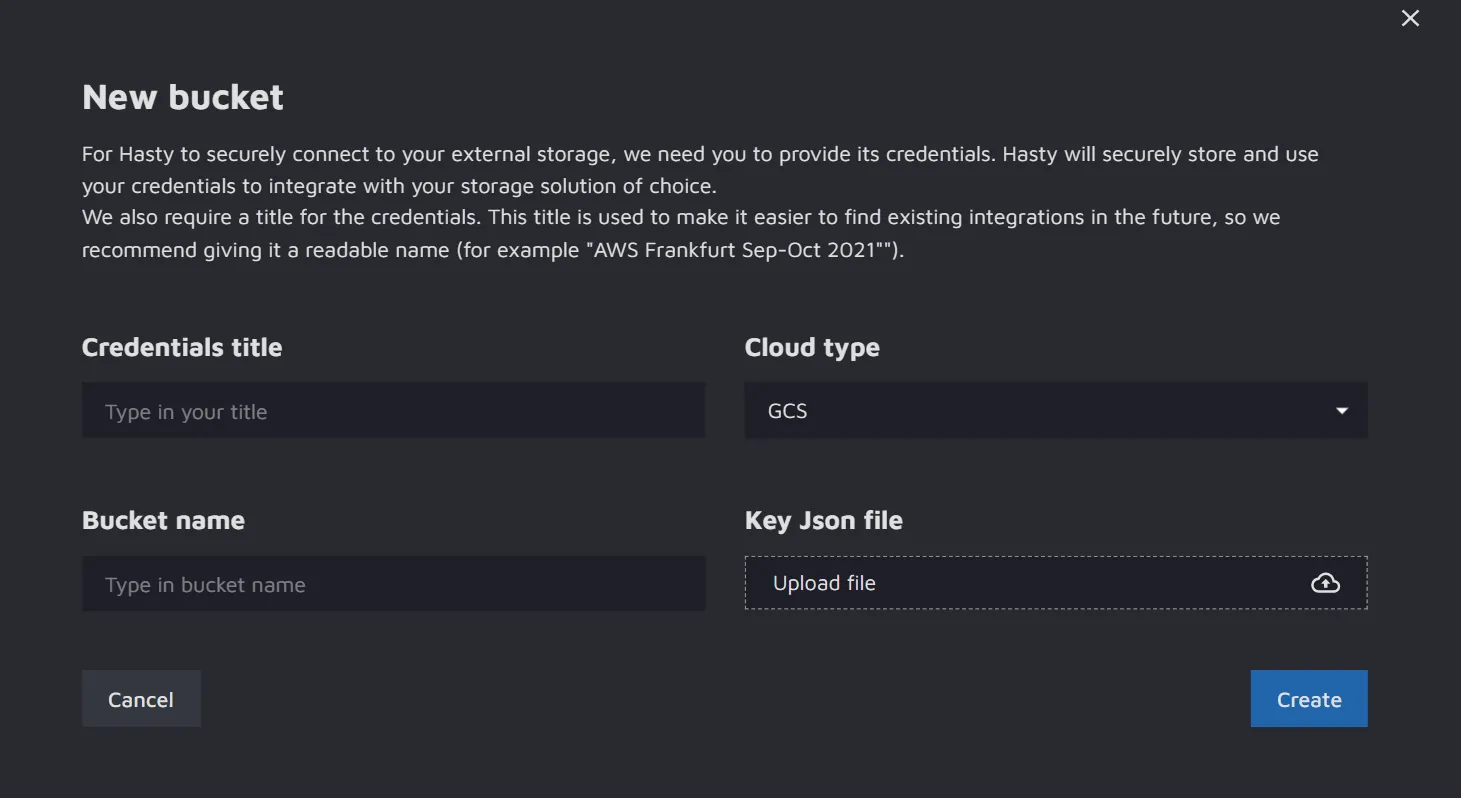Close the New bucket dialog

(x=1410, y=18)
